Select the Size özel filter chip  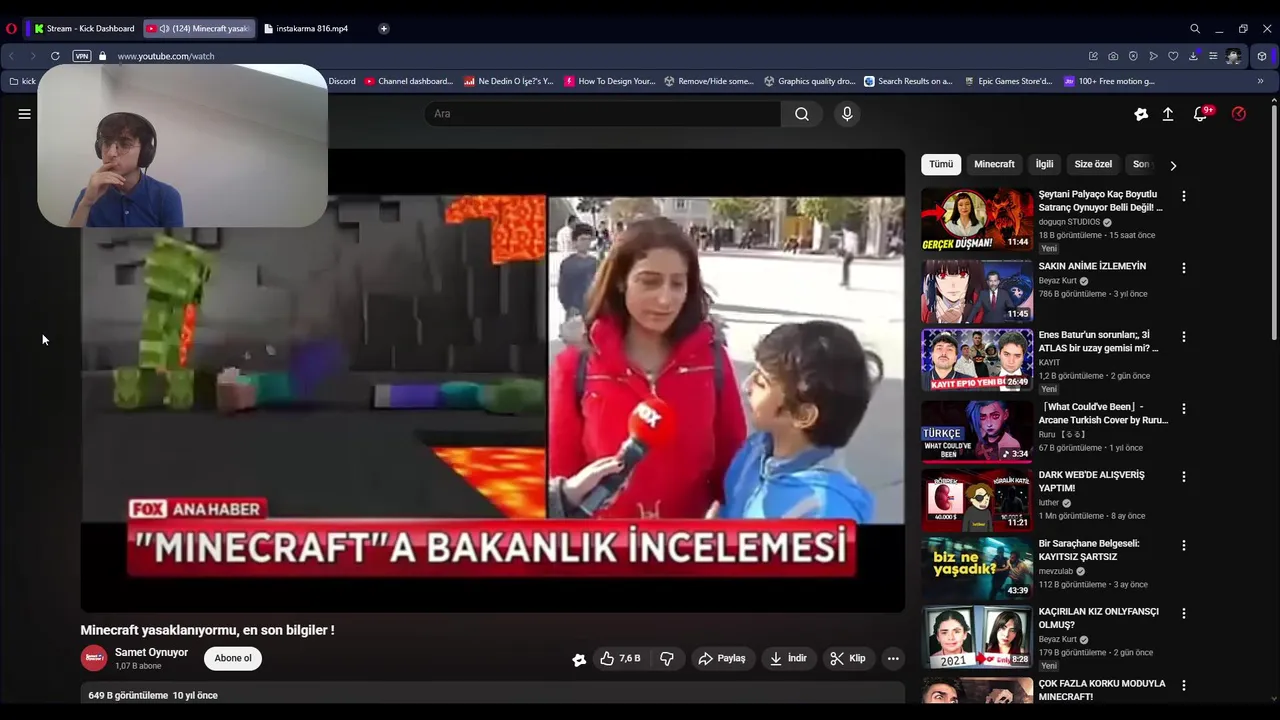(x=1093, y=164)
